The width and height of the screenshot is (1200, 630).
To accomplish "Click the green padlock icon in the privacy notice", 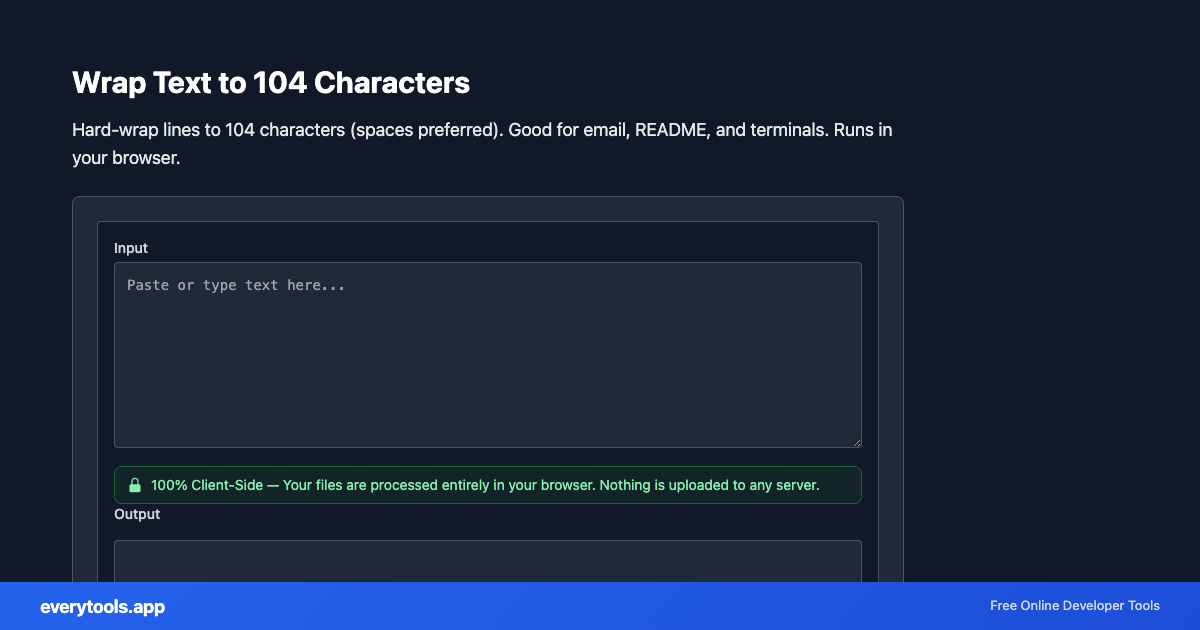I will click(x=135, y=485).
